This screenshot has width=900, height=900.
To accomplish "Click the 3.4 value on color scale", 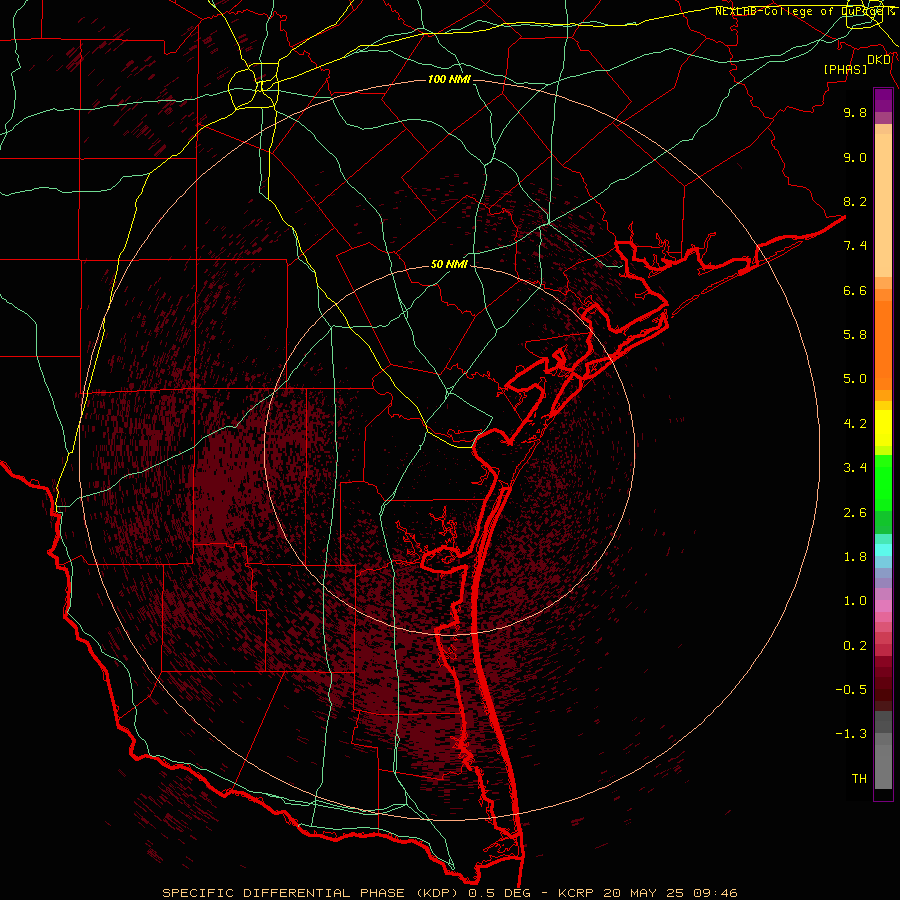I will [855, 468].
